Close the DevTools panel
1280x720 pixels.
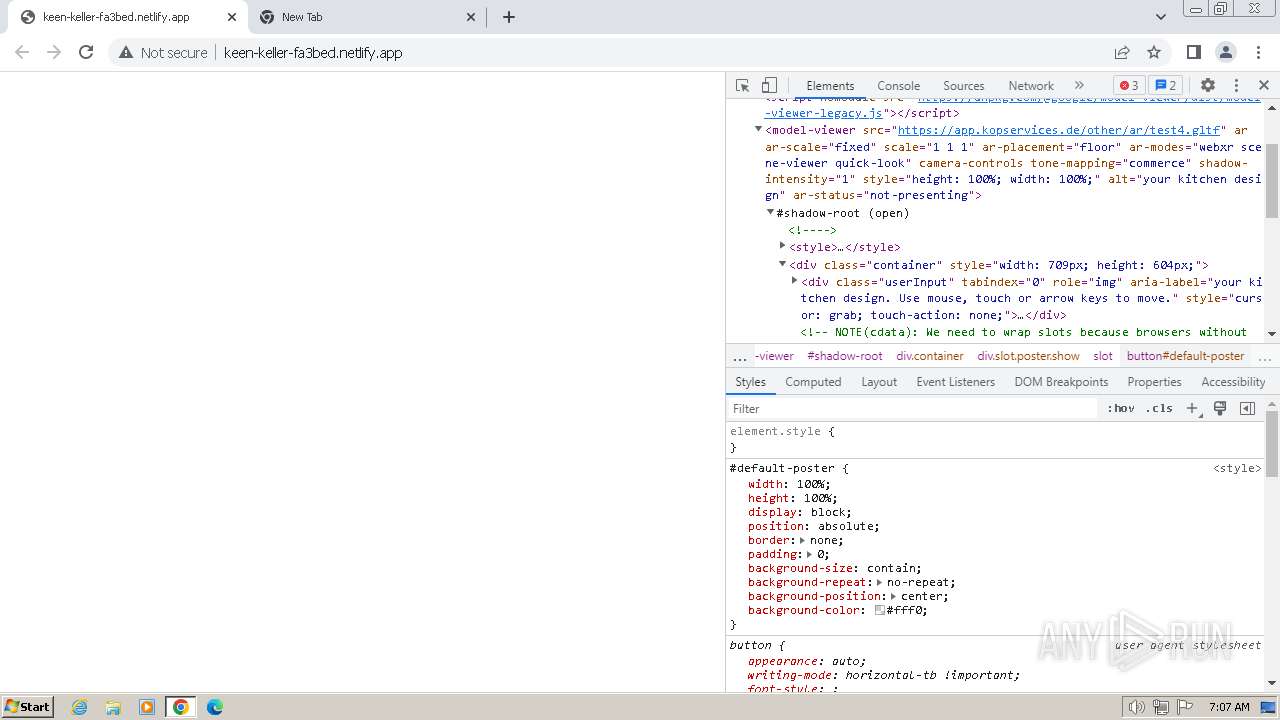point(1264,85)
